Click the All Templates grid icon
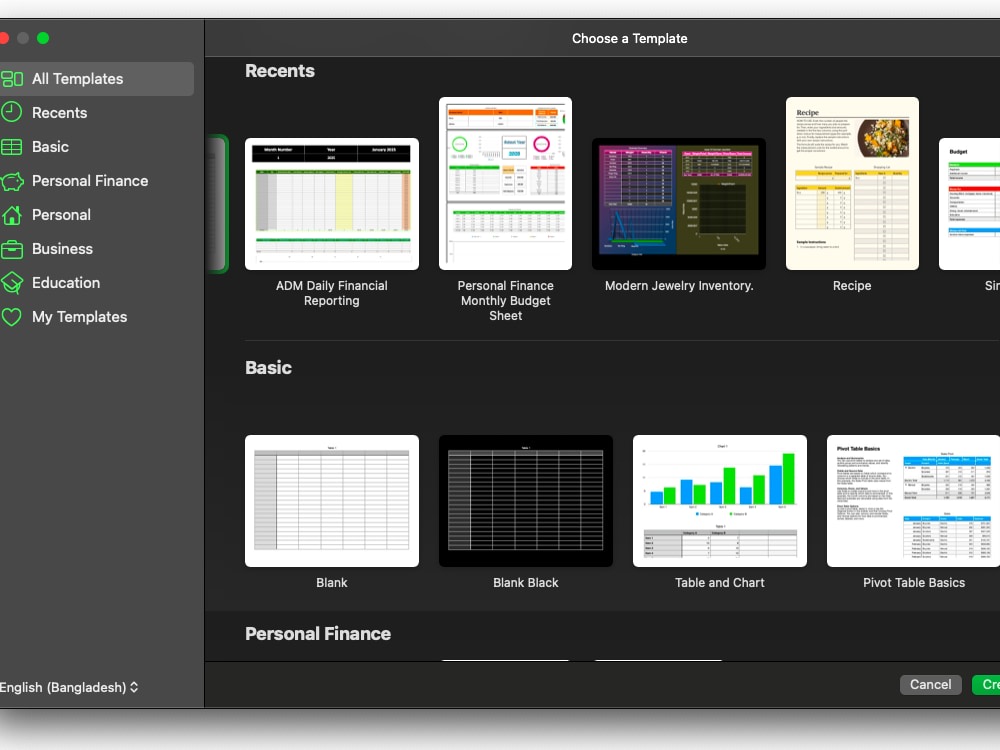The height and width of the screenshot is (750, 1000). pos(12,79)
